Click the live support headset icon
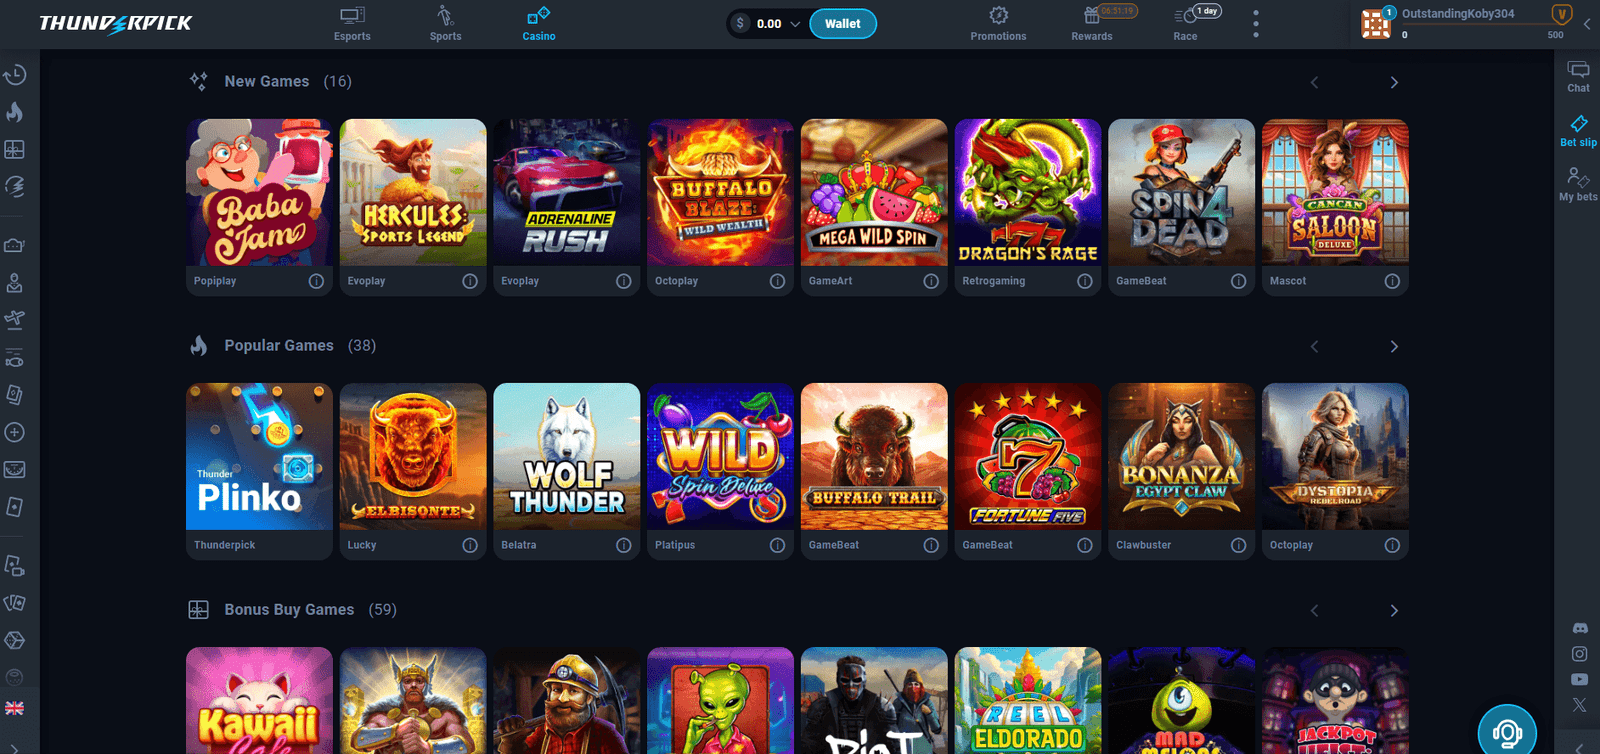1600x754 pixels. (x=1507, y=733)
